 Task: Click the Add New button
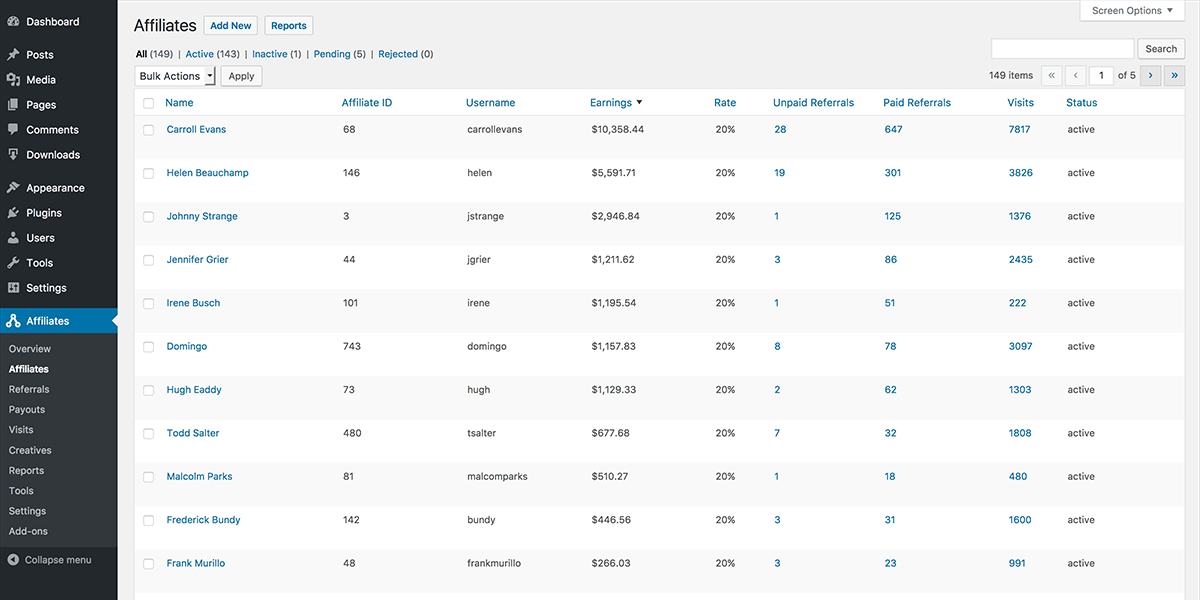pyautogui.click(x=230, y=25)
